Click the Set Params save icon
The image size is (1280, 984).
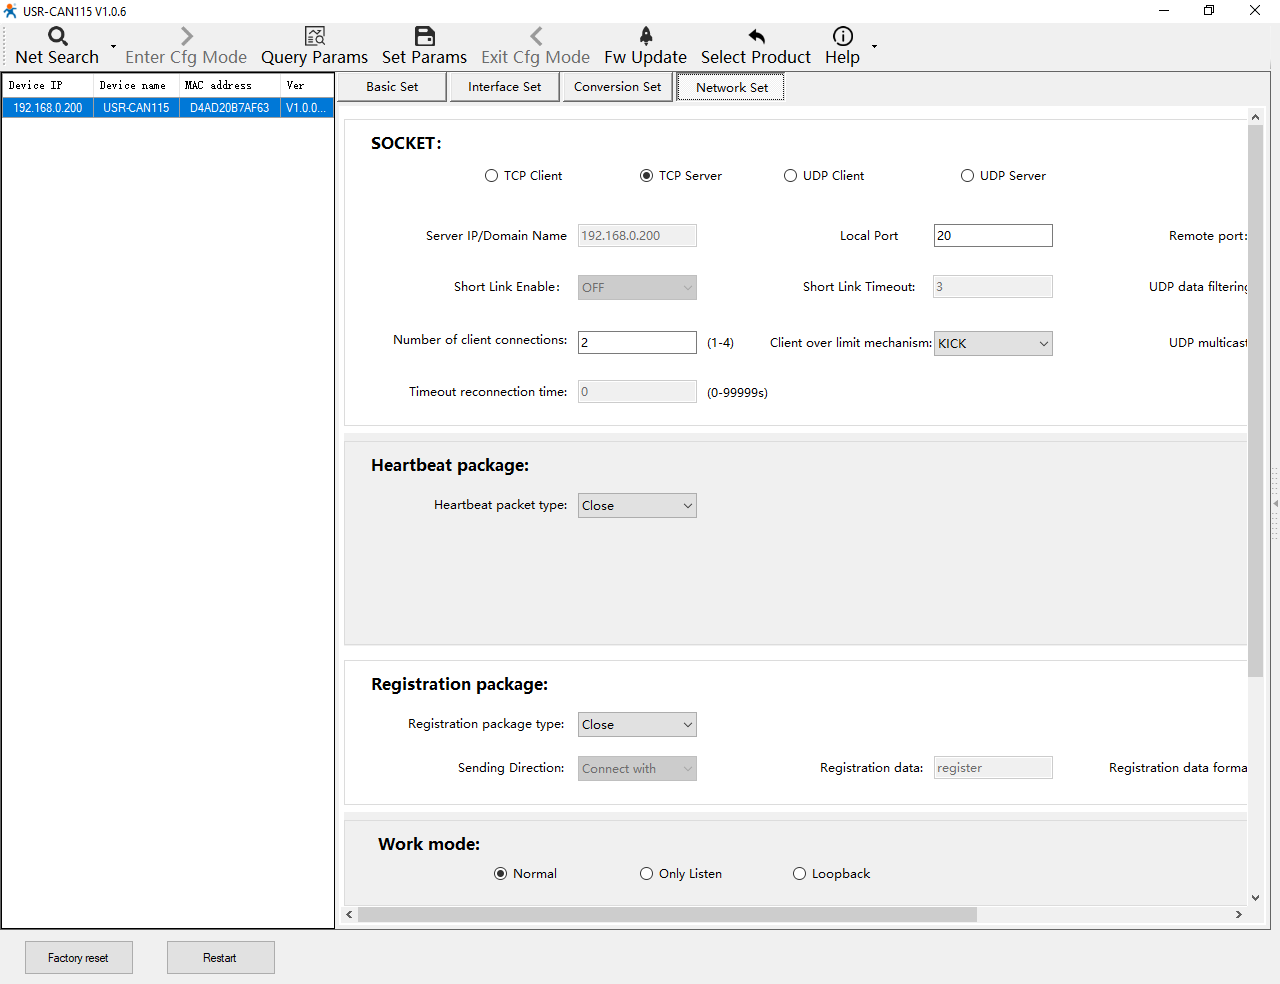(424, 37)
